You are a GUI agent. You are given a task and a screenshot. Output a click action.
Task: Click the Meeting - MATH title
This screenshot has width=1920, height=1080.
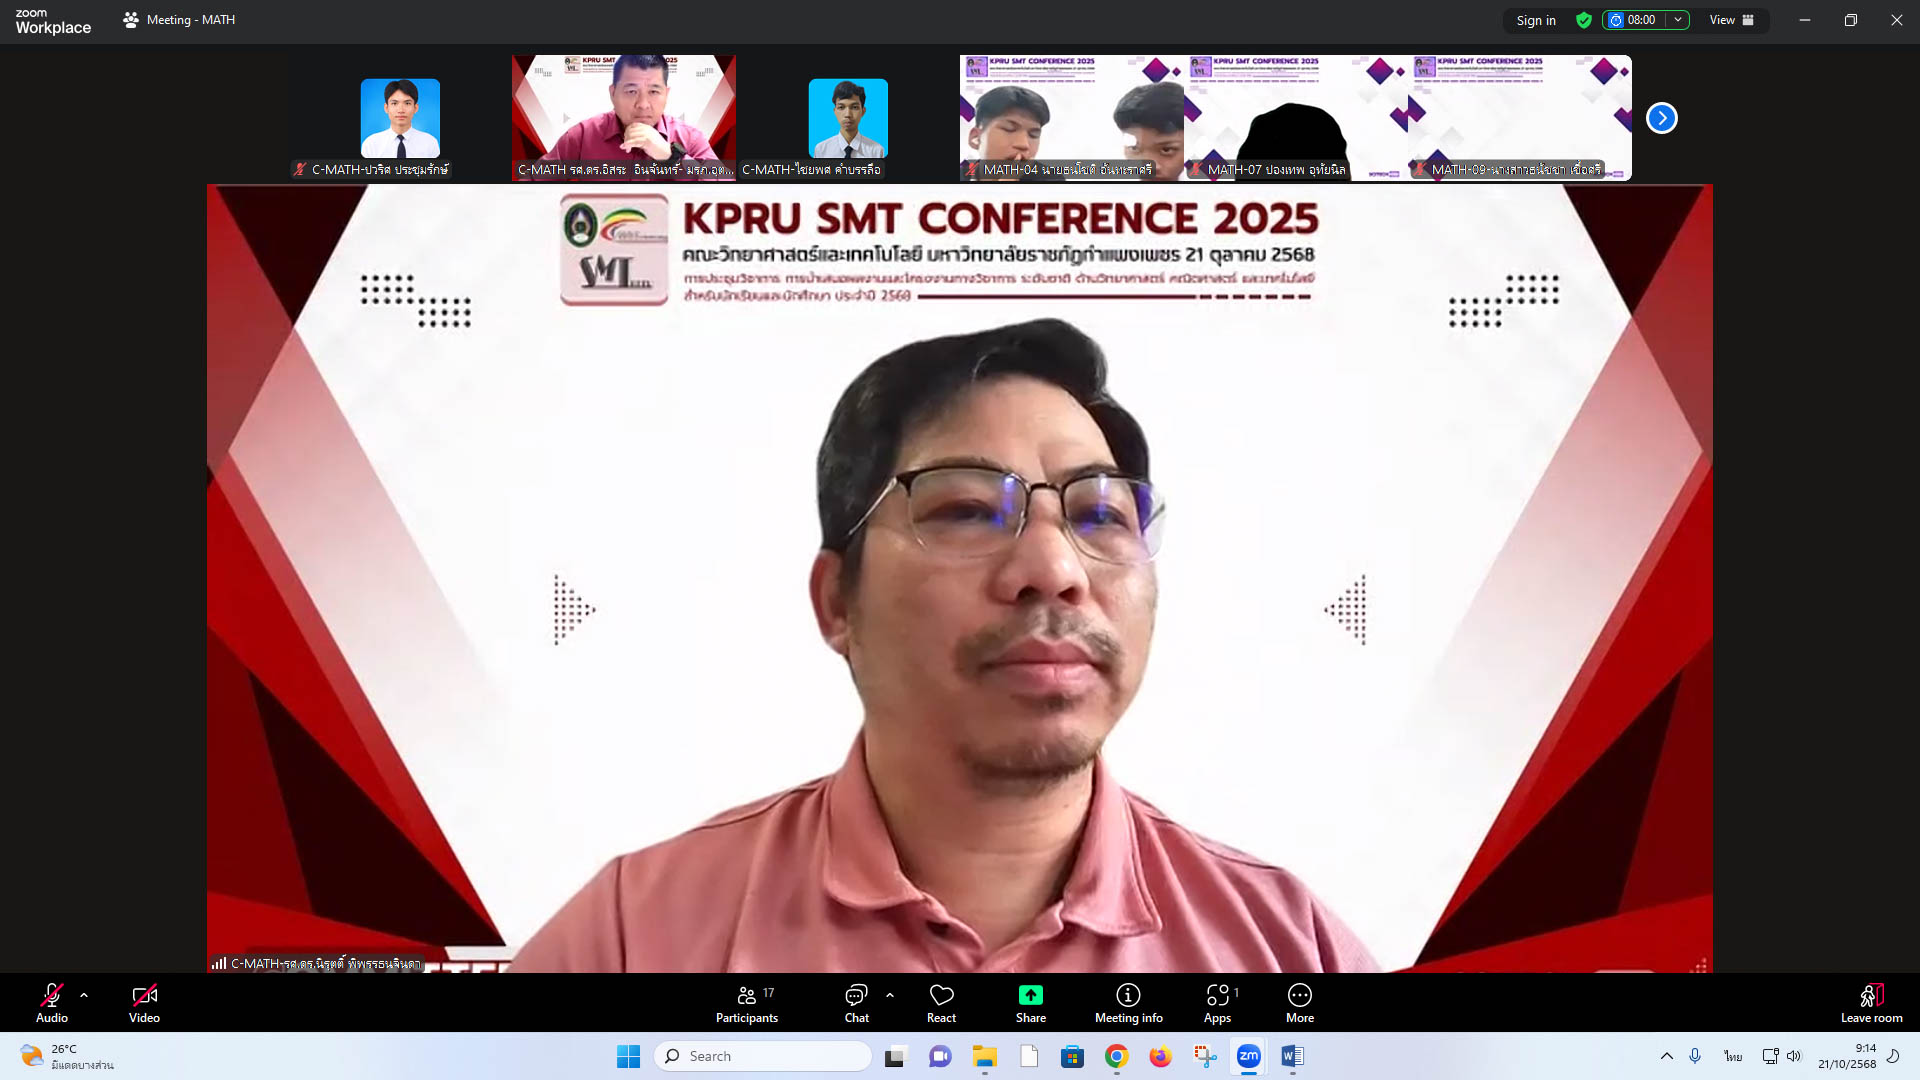(x=190, y=20)
